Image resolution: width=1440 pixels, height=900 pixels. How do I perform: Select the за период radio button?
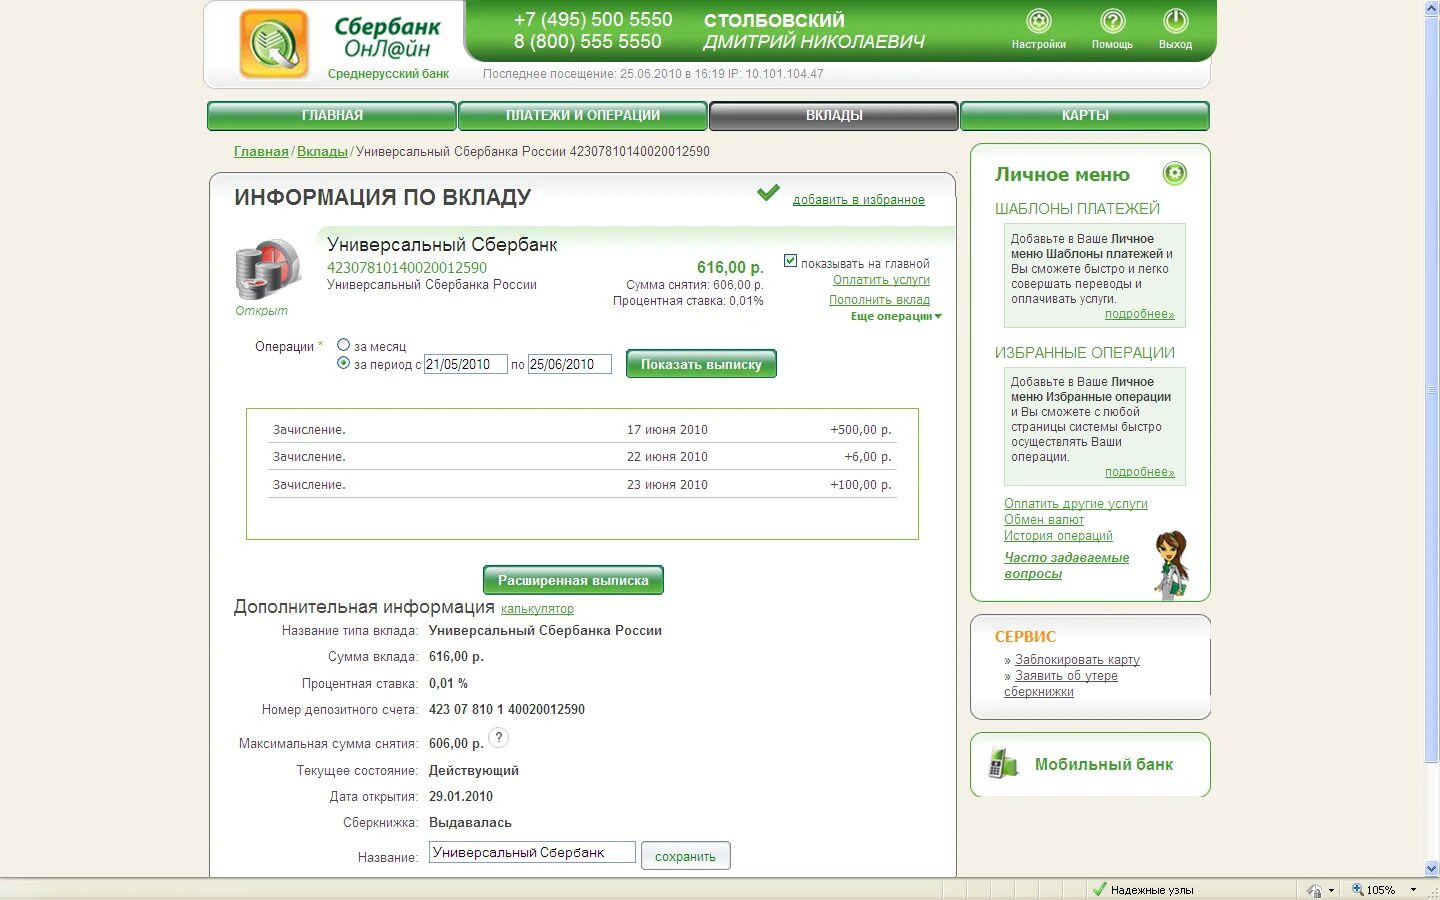(343, 363)
